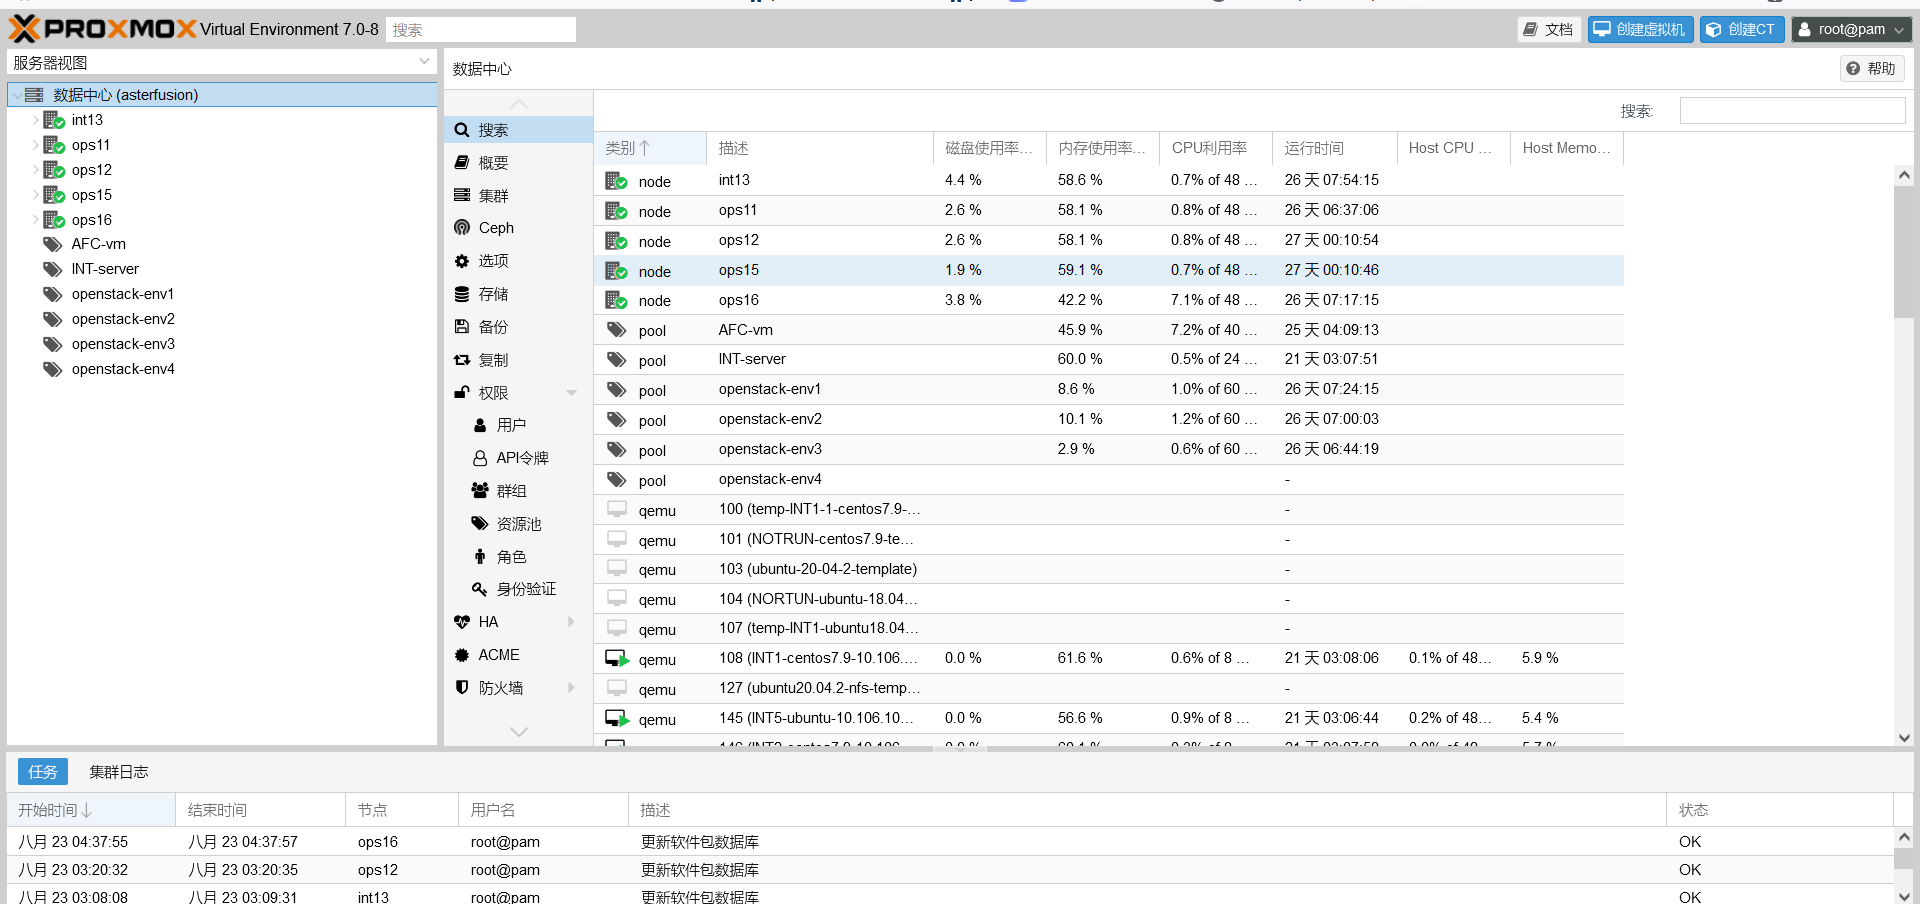
Task: Select the roles person icon
Action: [480, 557]
